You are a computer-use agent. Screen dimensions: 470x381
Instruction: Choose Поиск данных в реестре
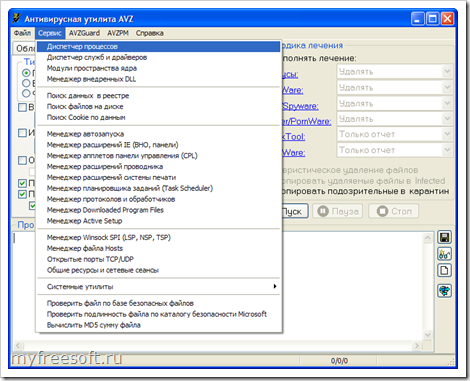pos(158,96)
